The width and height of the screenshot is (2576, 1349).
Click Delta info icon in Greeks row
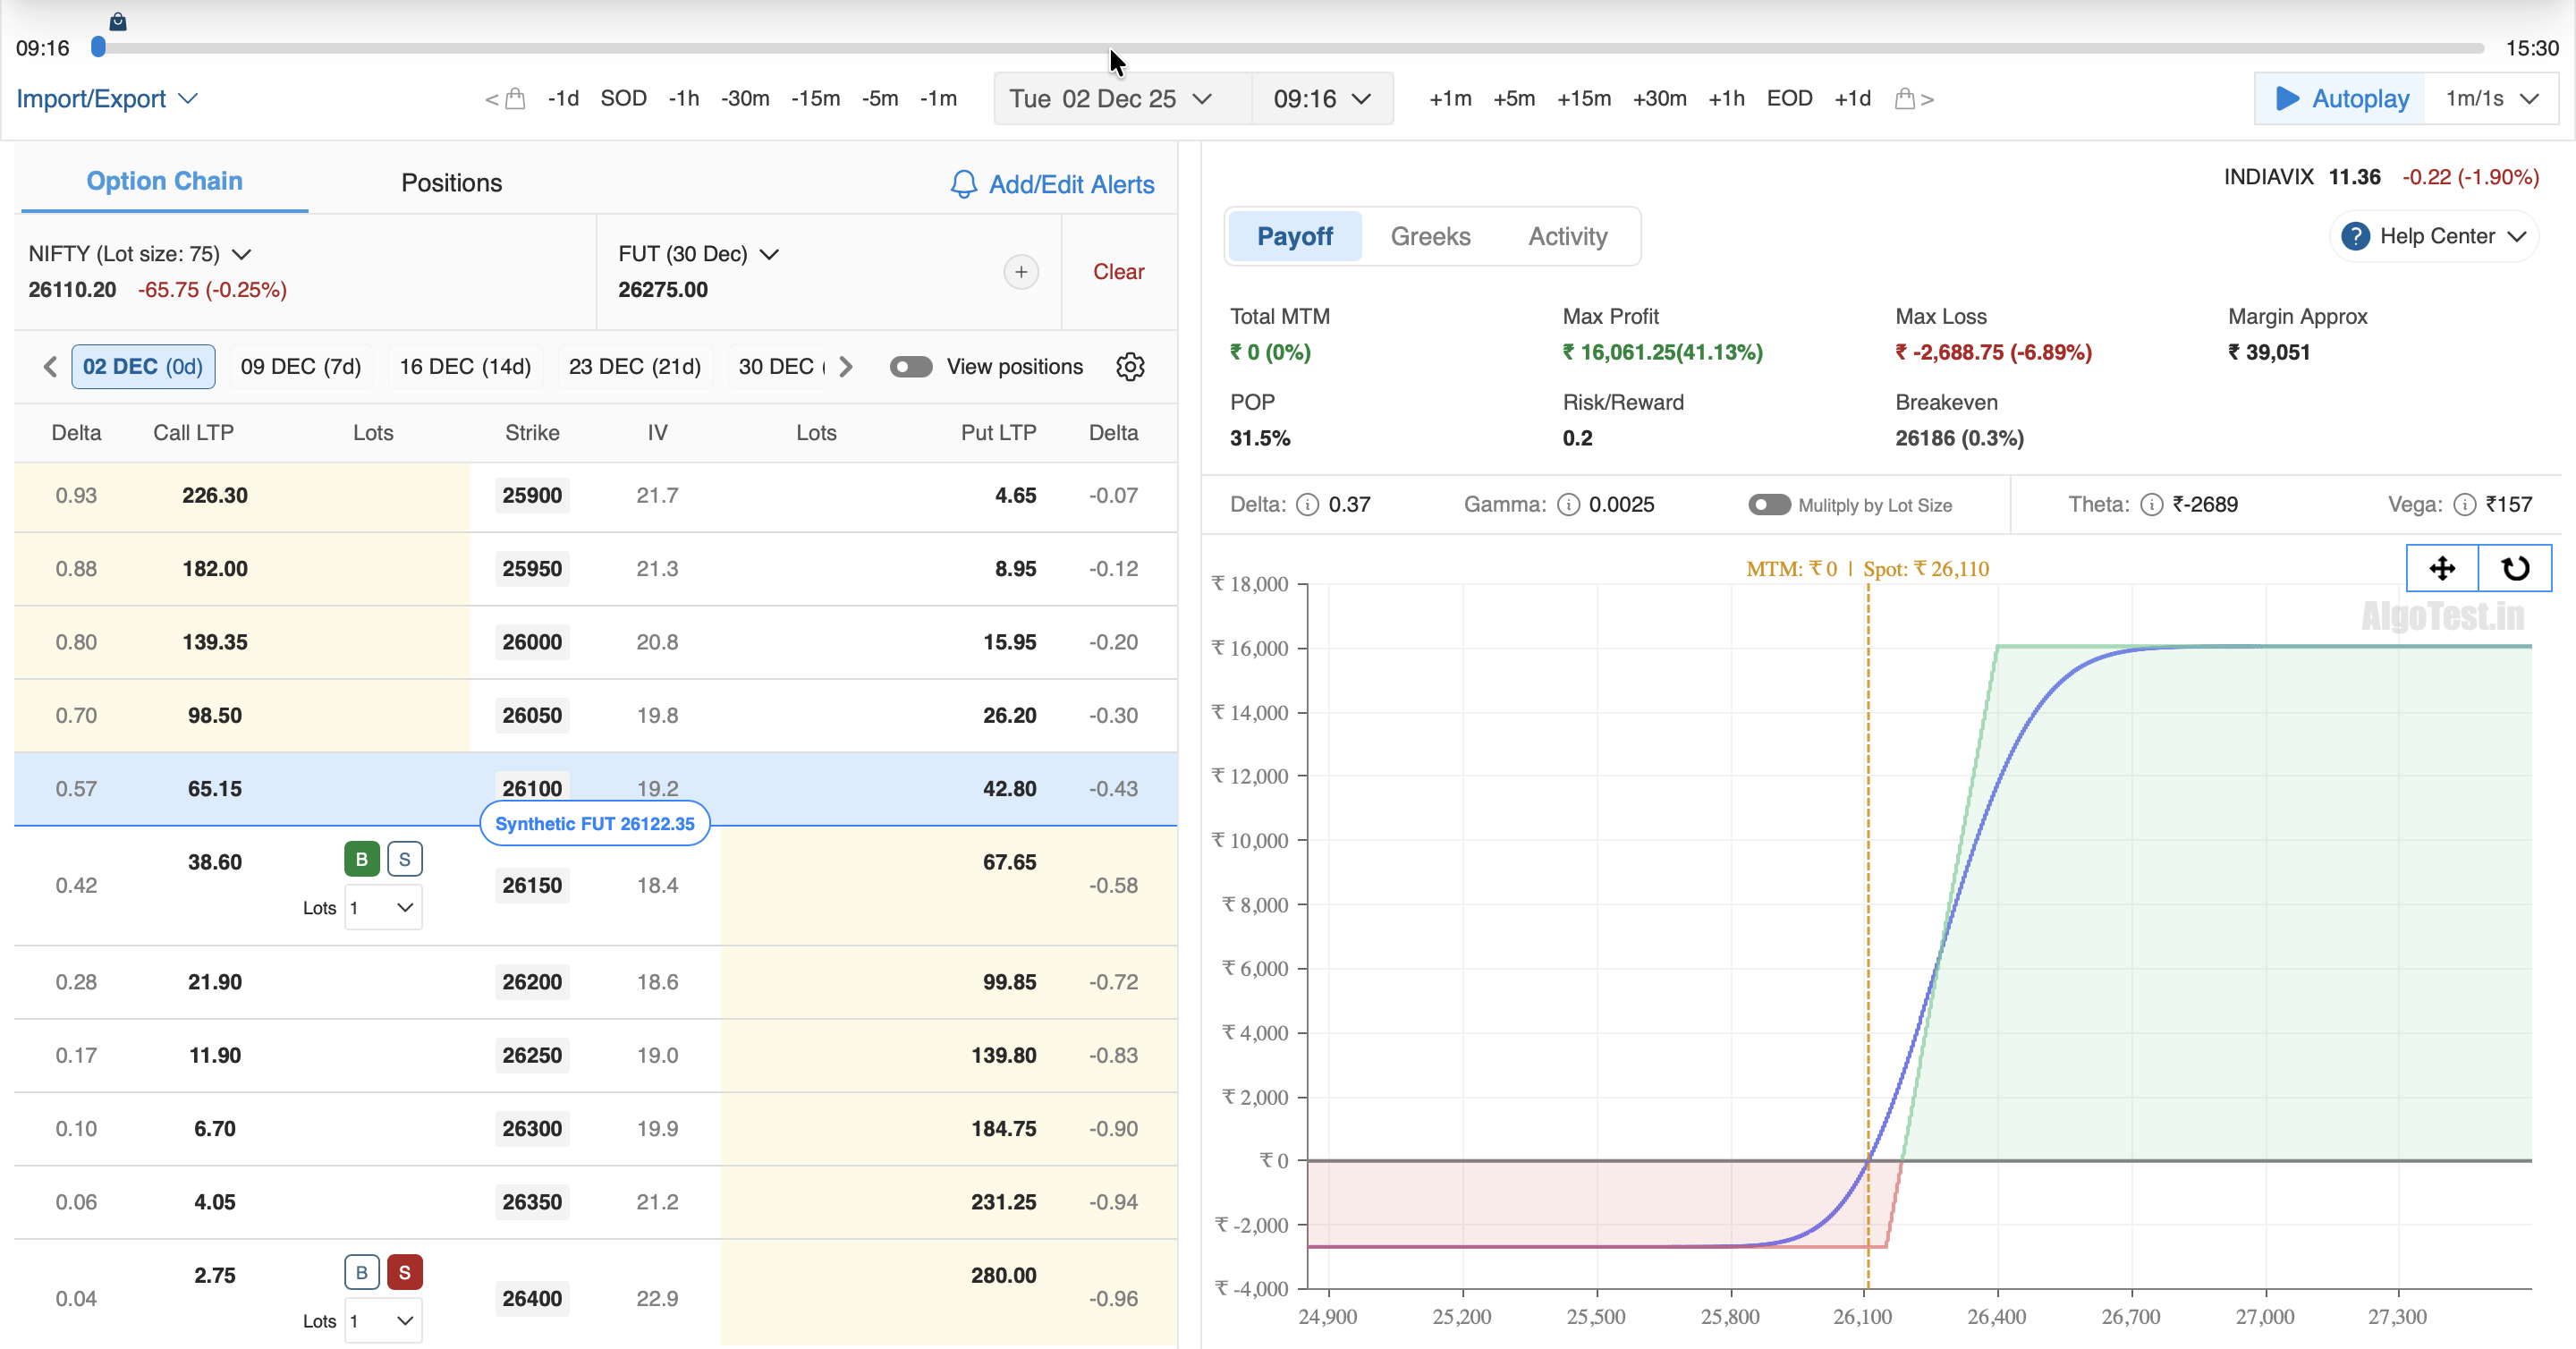click(1307, 505)
